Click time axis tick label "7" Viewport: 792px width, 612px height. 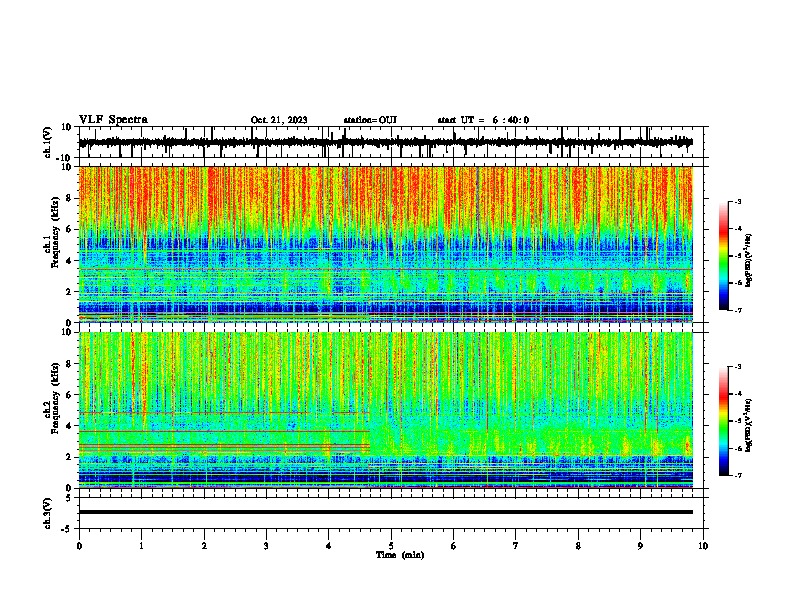click(516, 546)
